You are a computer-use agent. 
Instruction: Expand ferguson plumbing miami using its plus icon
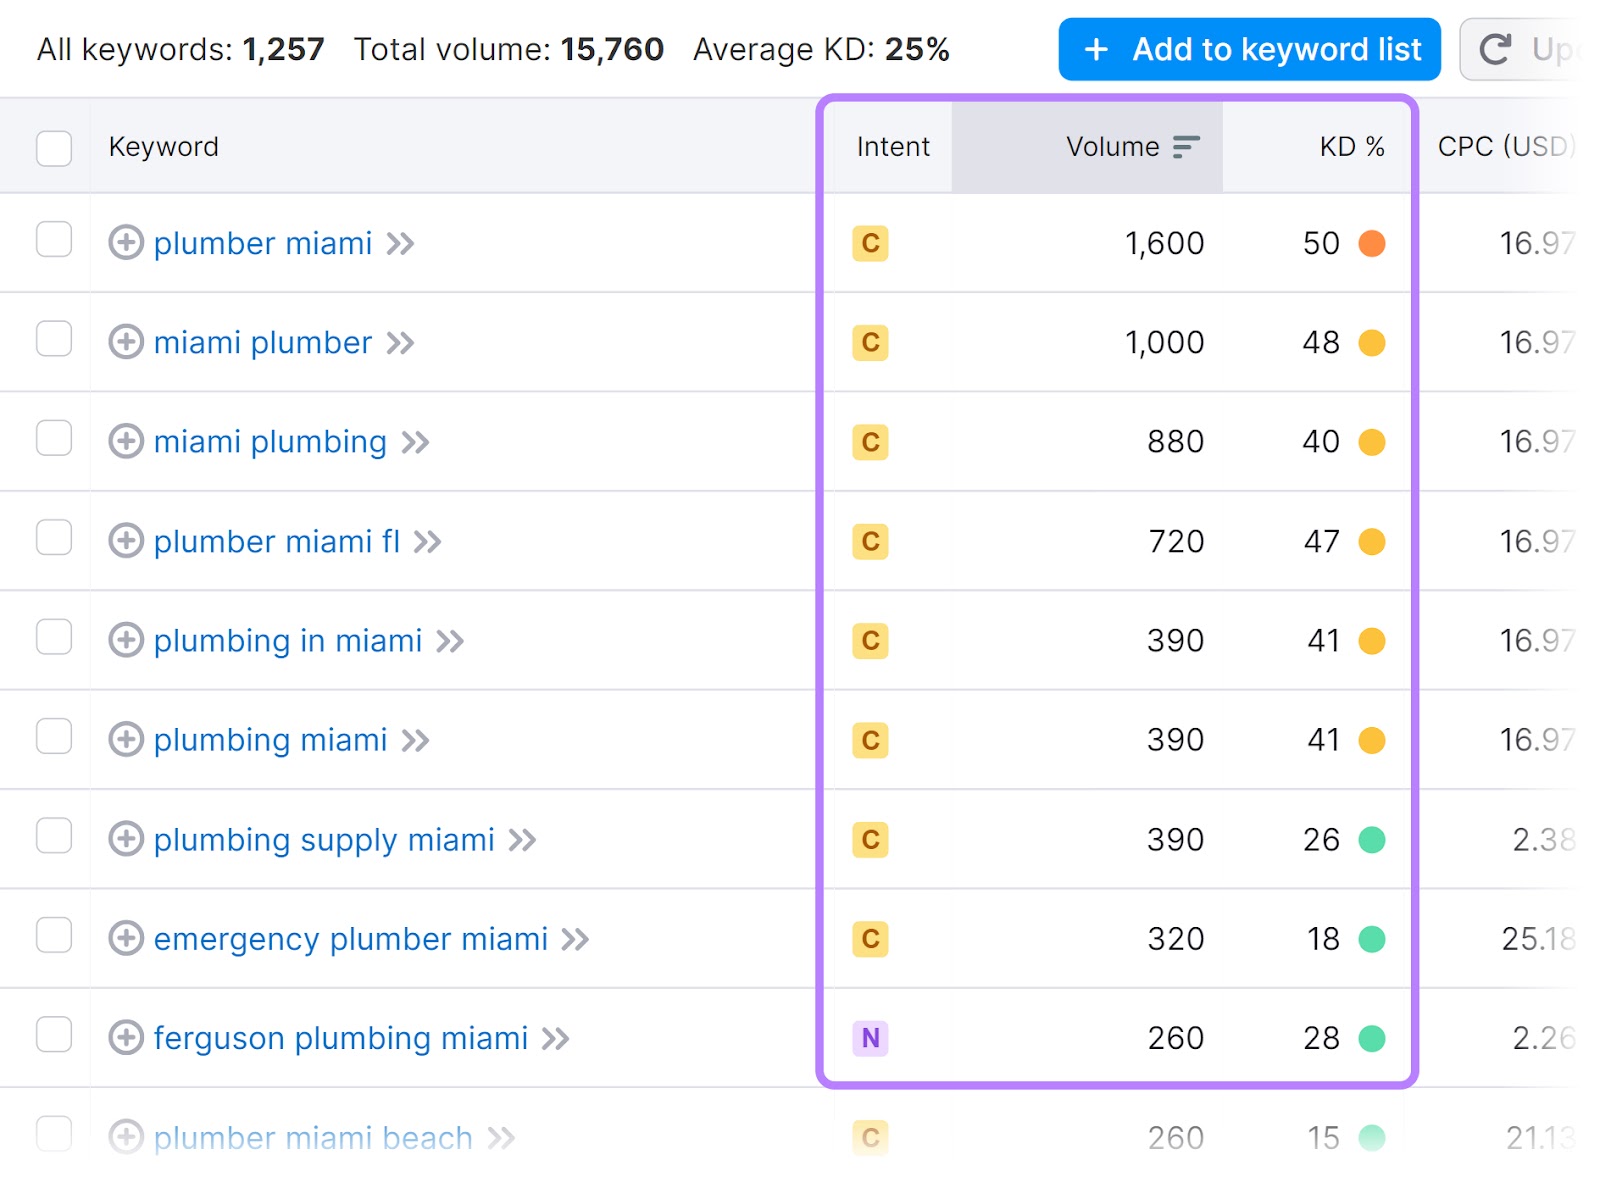pos(126,1037)
